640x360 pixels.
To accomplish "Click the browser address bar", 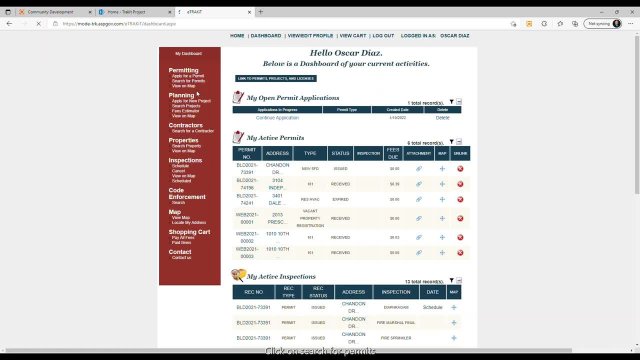I will [282, 24].
